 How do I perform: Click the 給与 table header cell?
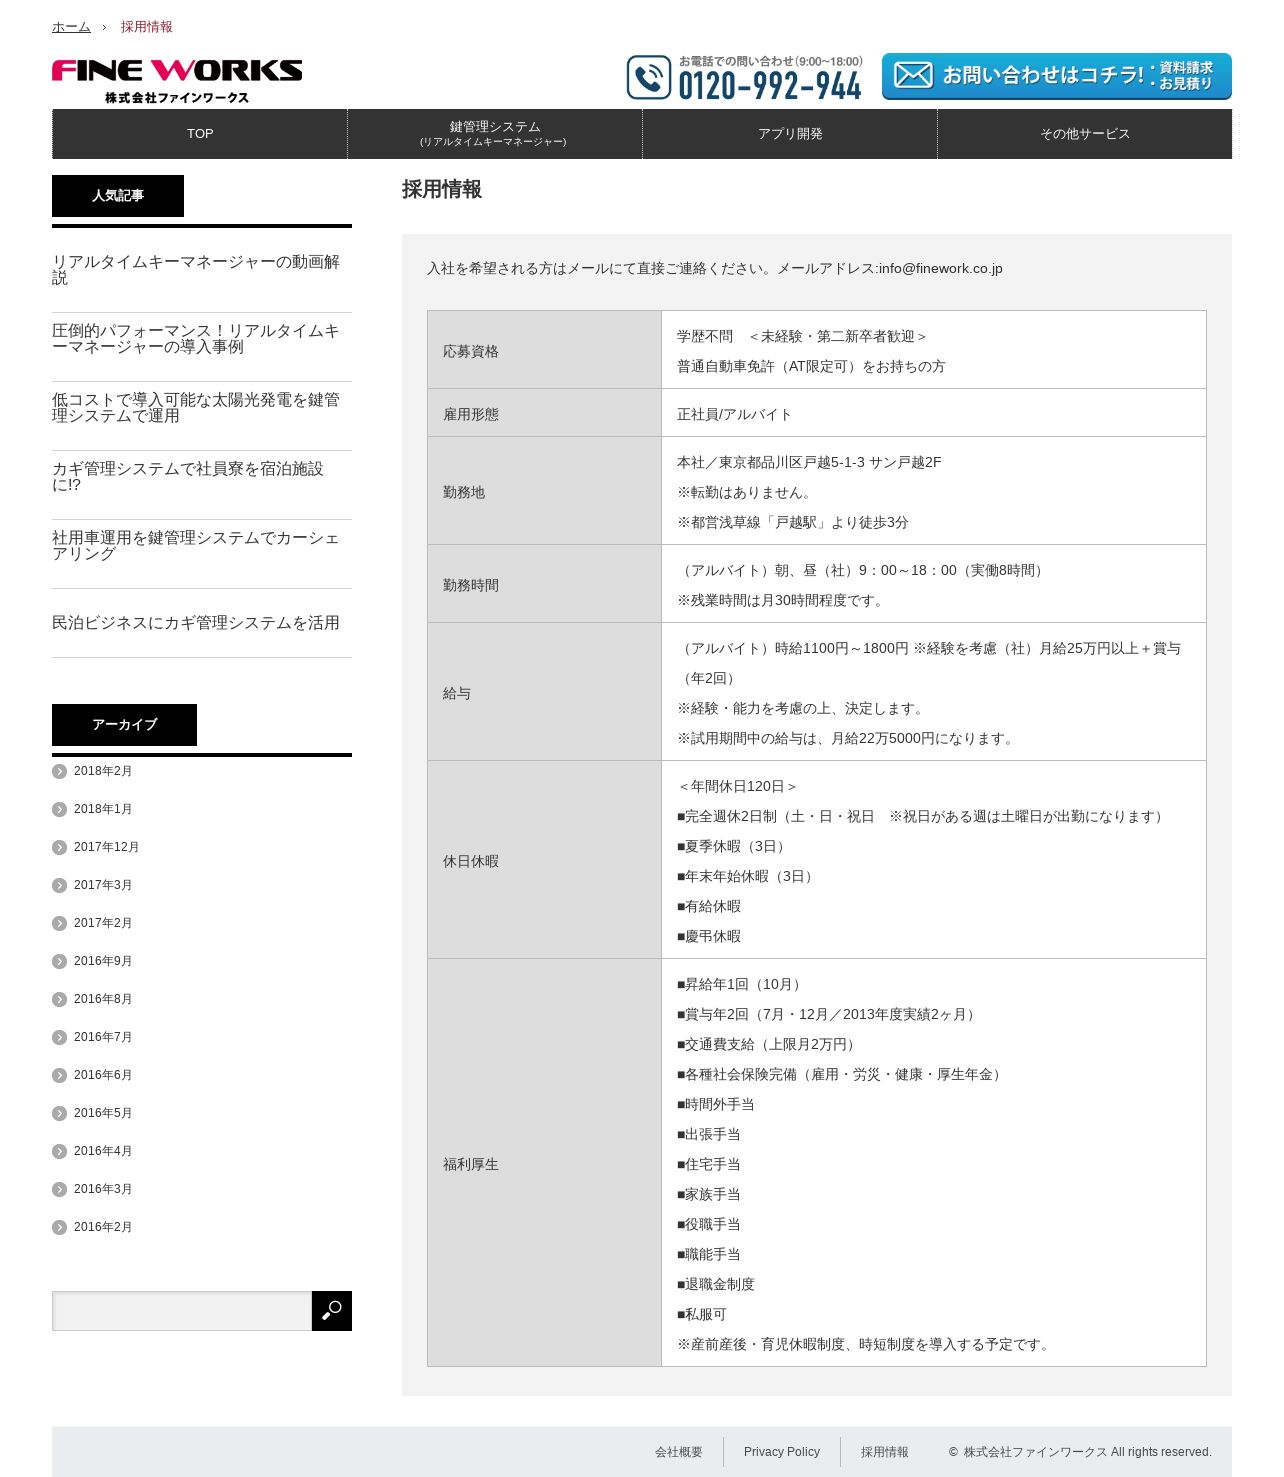coord(544,692)
